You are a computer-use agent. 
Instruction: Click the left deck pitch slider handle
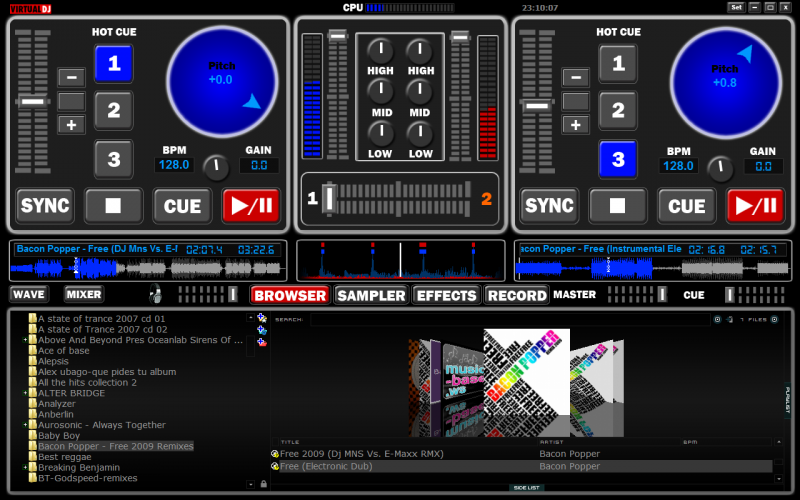pos(33,102)
